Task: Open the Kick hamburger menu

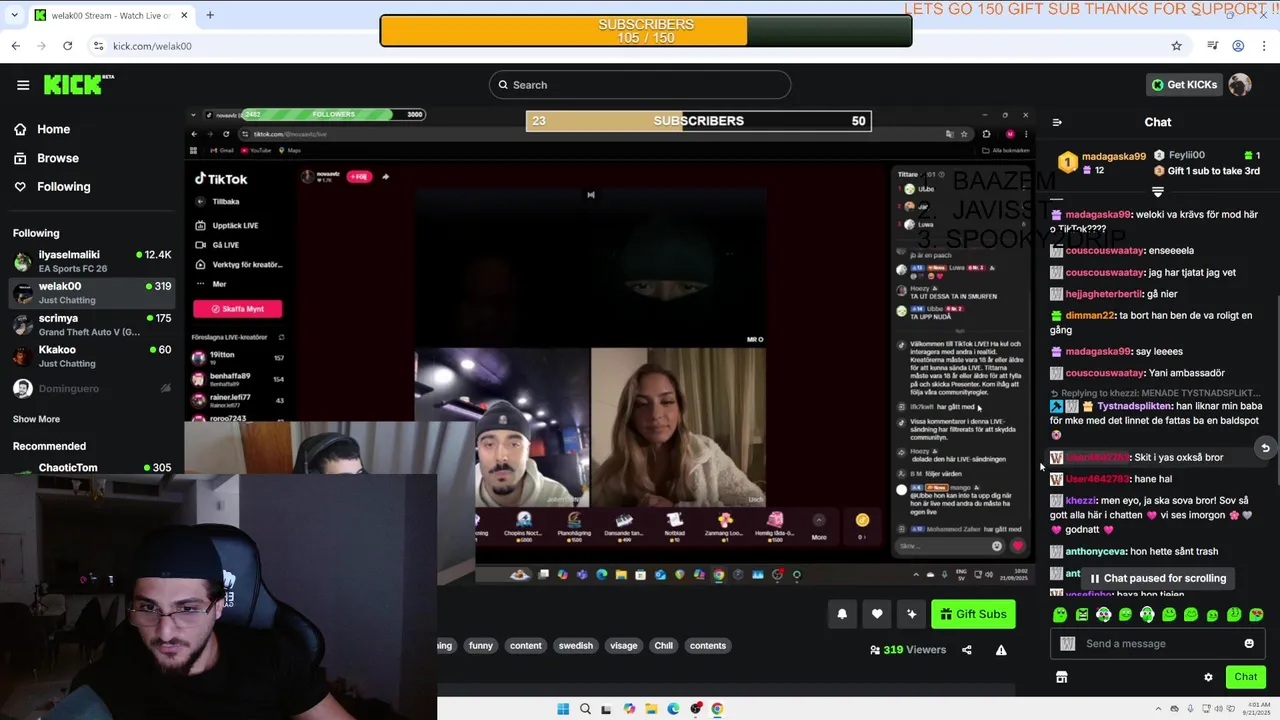Action: point(23,85)
